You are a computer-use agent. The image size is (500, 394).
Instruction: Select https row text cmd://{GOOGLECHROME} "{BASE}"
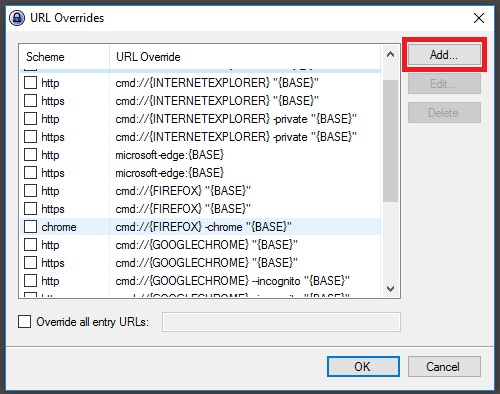206,263
